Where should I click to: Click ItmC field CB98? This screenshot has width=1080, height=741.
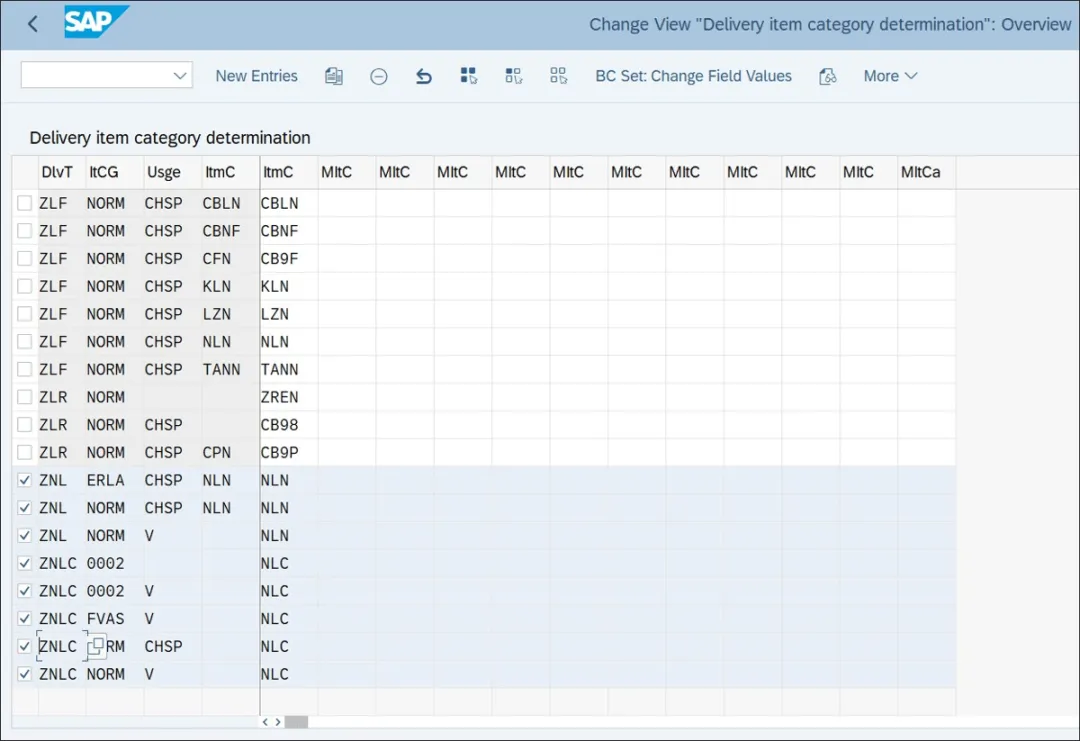pos(289,425)
